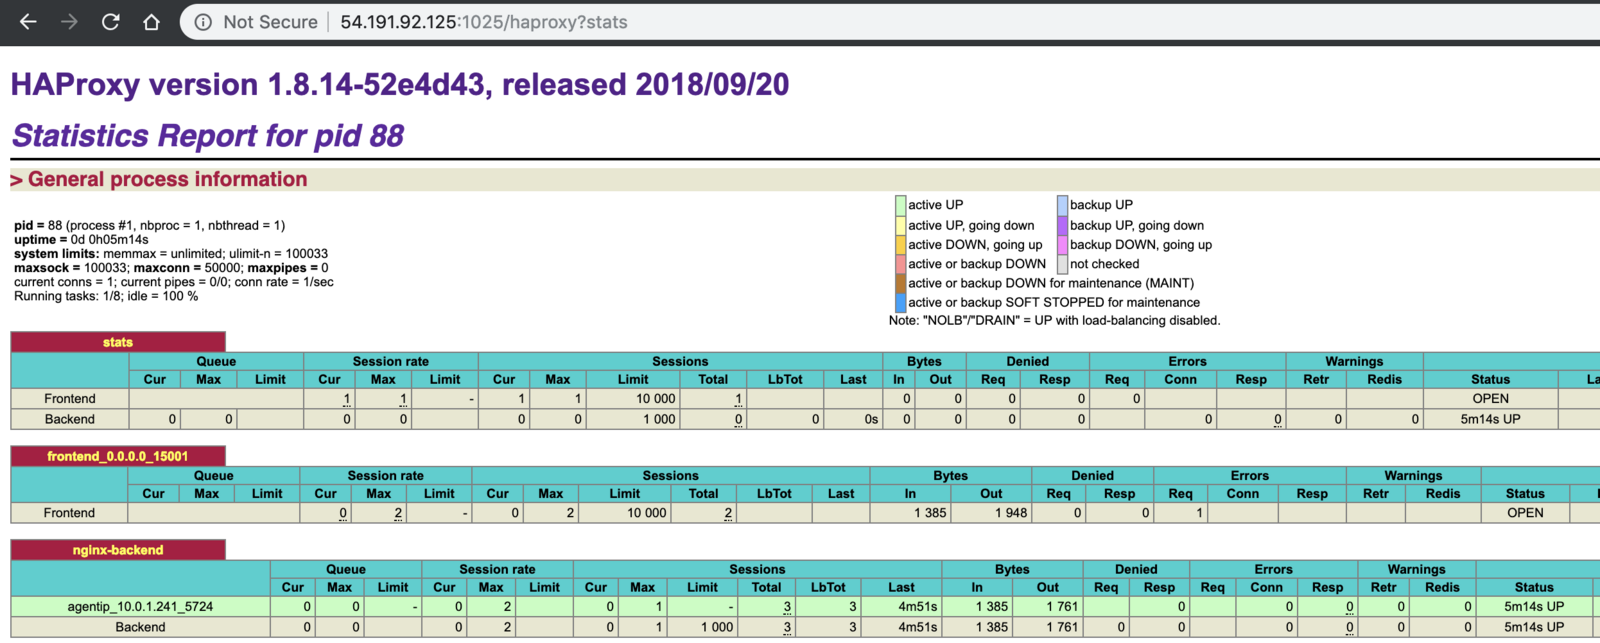Screen dimensions: 1600x643
Task: Click the '5m14s UP' status in stats Backend row
Action: [1490, 419]
